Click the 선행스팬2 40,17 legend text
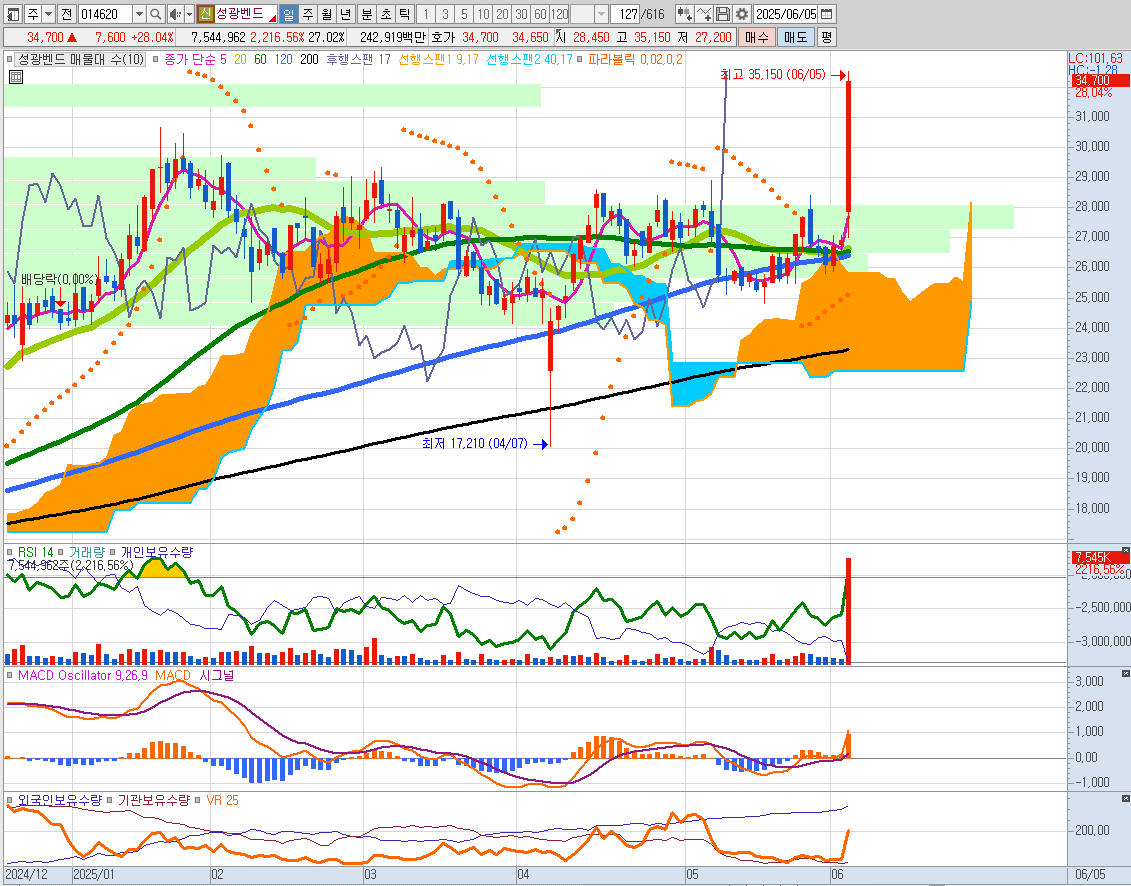 pyautogui.click(x=529, y=59)
